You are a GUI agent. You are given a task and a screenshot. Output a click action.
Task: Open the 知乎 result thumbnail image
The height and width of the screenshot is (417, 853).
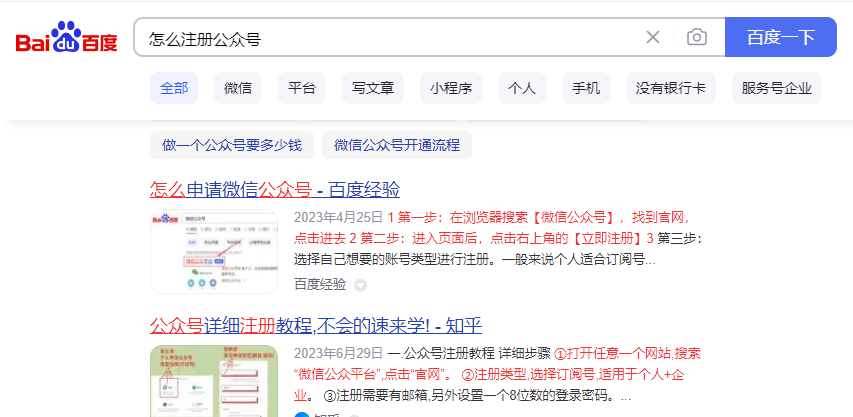(214, 381)
